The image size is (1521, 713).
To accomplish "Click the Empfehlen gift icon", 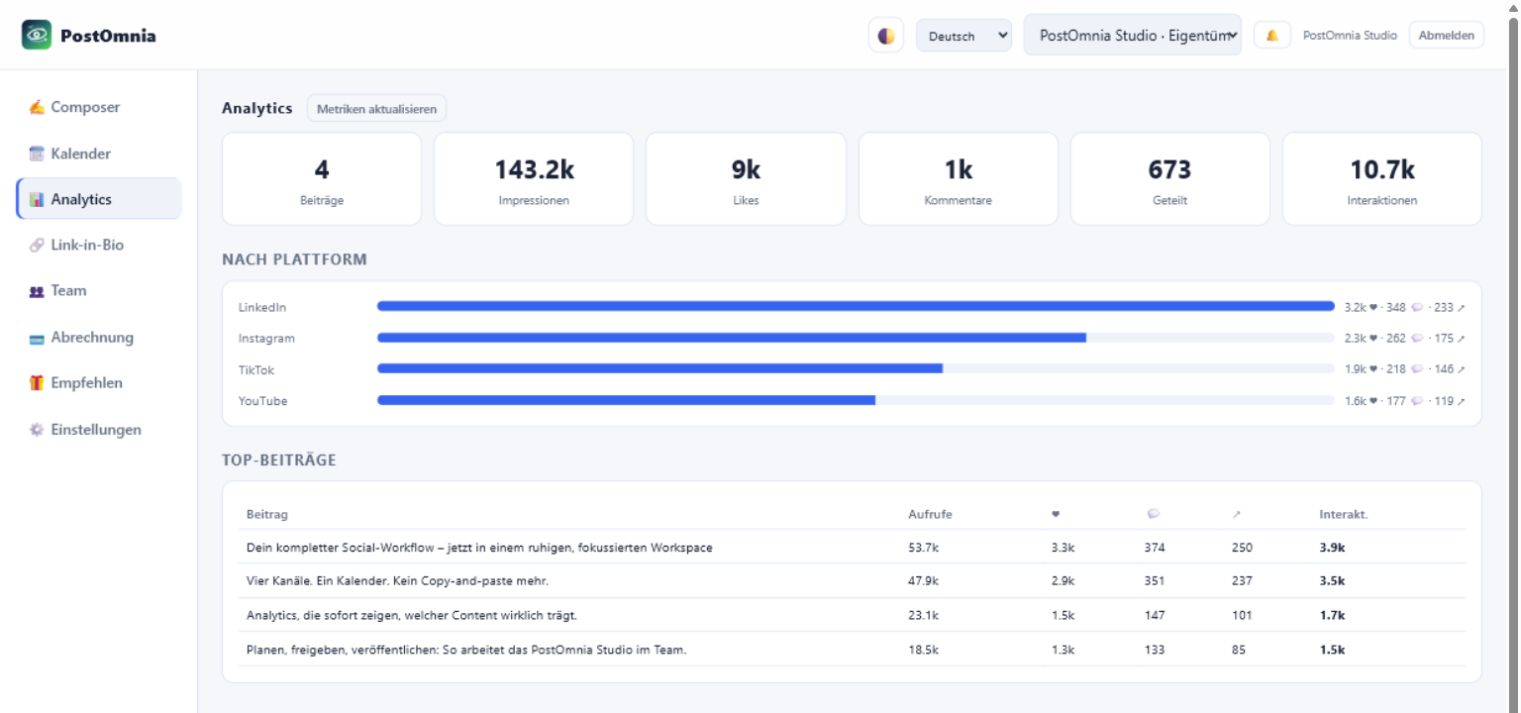I will (37, 383).
